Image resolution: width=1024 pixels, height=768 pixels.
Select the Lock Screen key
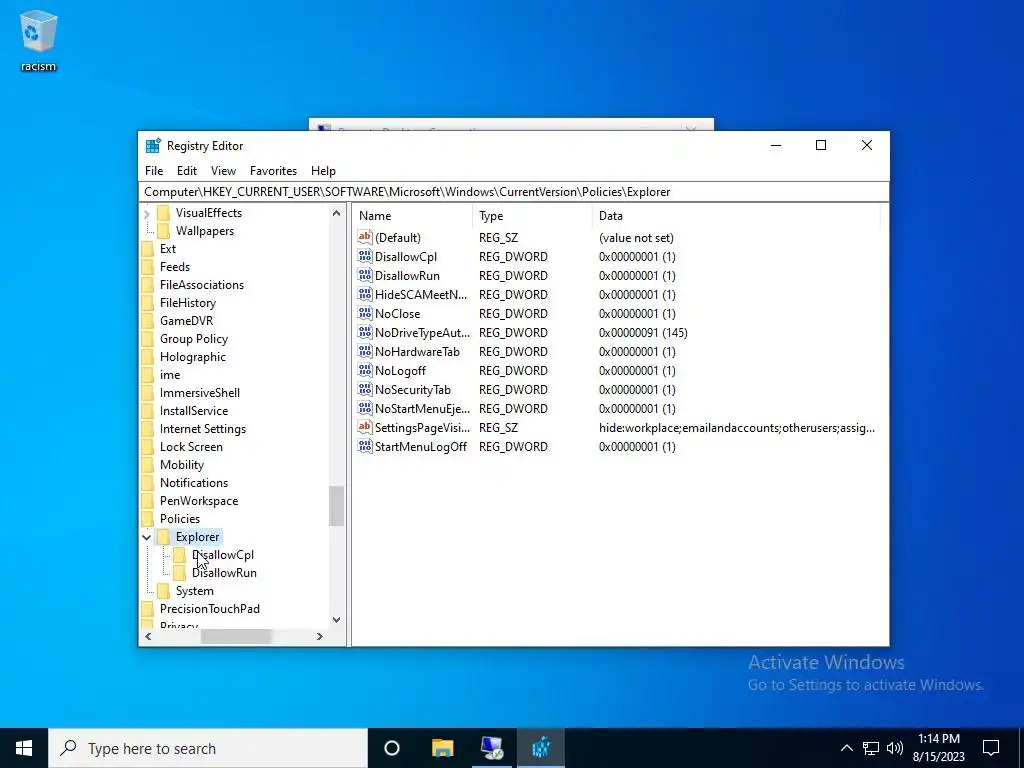[191, 447]
